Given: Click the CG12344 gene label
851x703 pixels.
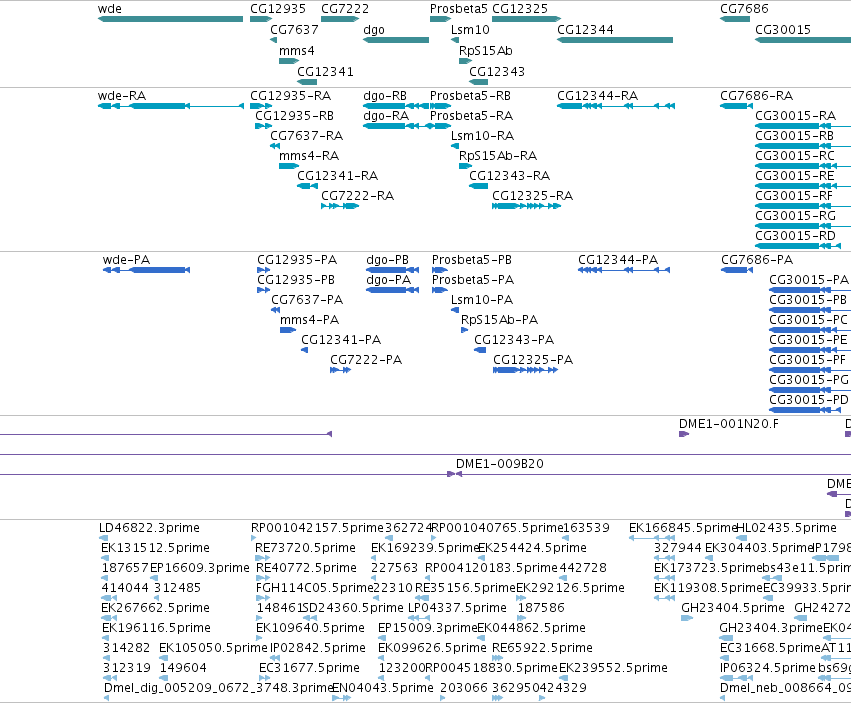Looking at the screenshot, I should (x=585, y=29).
